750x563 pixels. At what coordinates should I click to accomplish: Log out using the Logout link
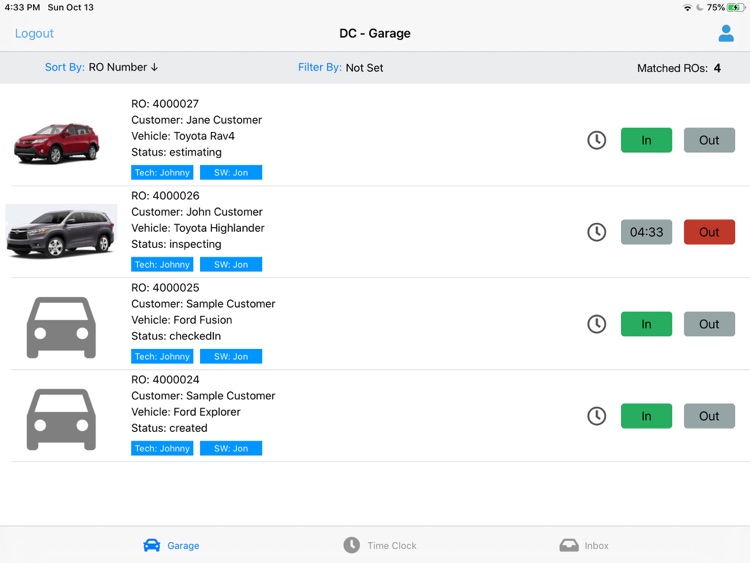point(34,33)
